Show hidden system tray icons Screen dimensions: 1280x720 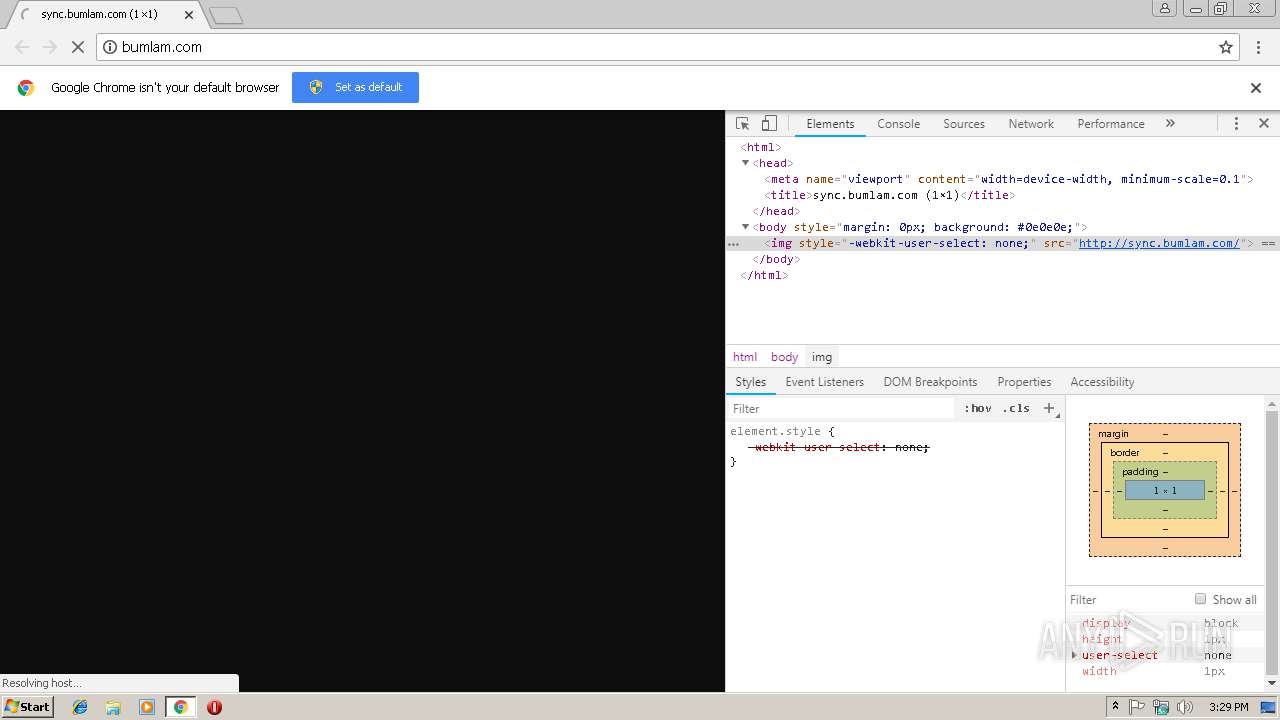[1115, 706]
